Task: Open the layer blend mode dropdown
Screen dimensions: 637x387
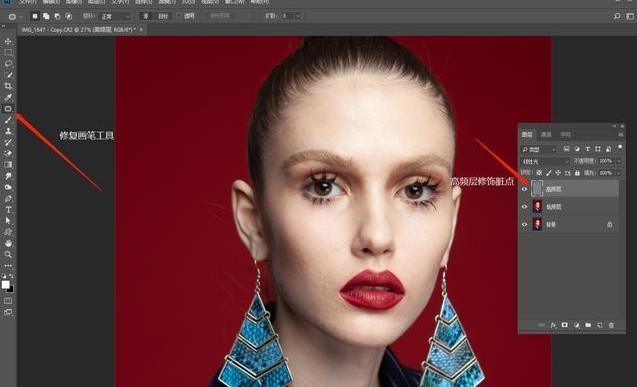Action: pyautogui.click(x=546, y=161)
